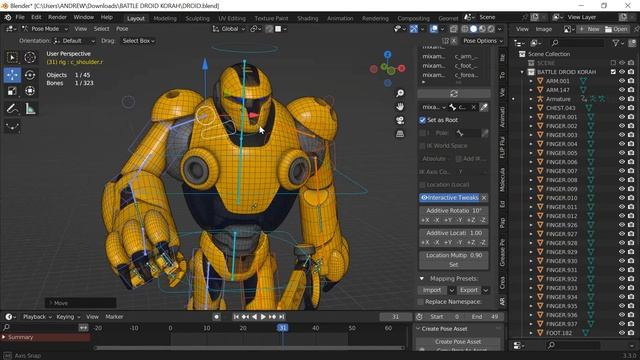Viewport: 640px width, 360px height.
Task: Click the Additive Rotation 10° field
Action: (x=453, y=211)
